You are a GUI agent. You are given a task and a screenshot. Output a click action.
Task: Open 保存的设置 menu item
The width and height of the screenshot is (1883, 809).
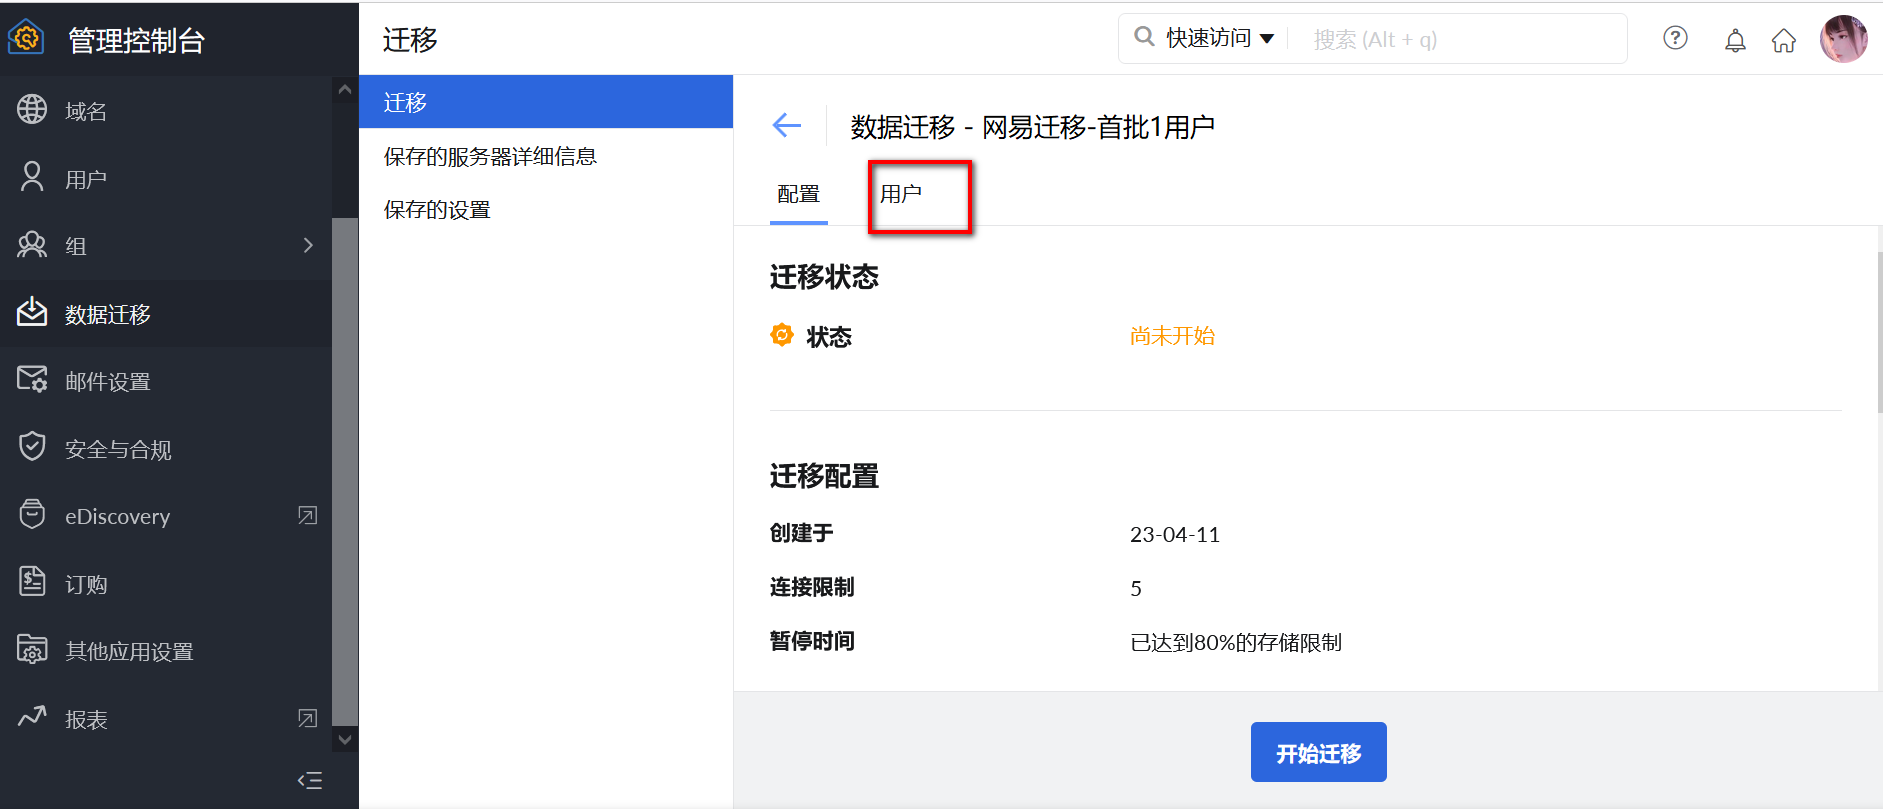click(x=437, y=209)
